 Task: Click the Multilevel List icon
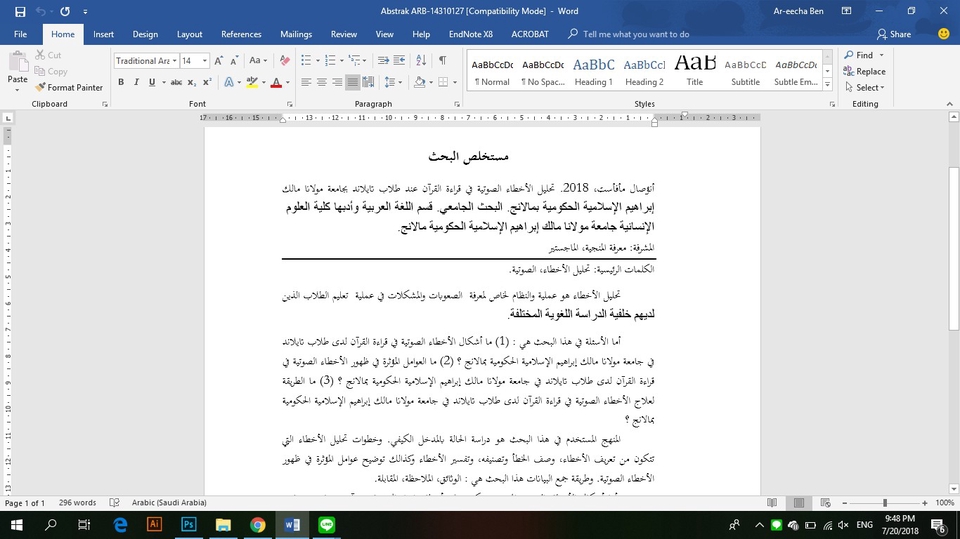tap(354, 60)
